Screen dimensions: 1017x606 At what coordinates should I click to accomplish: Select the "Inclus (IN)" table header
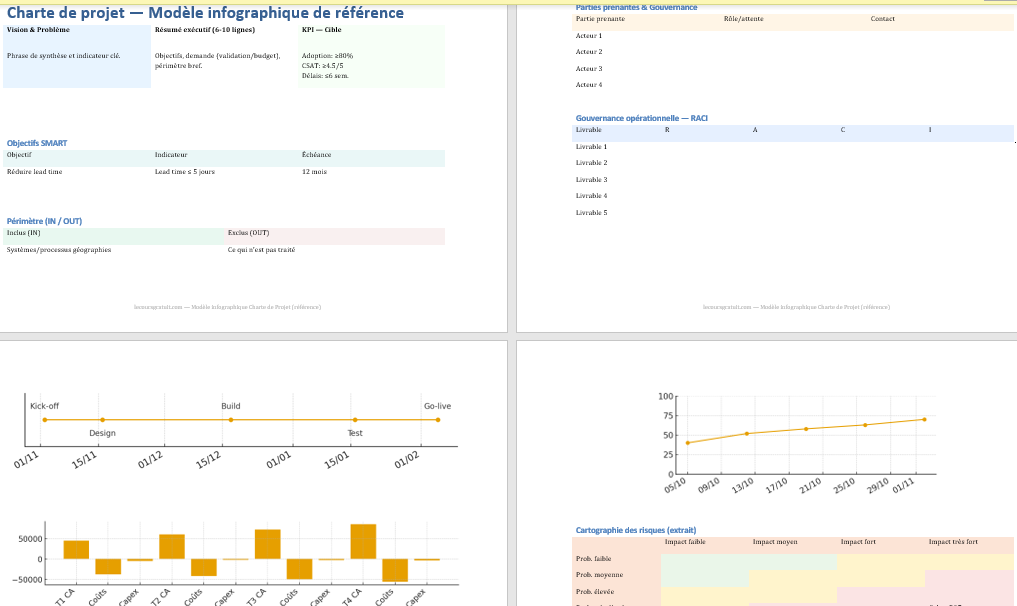pos(23,233)
